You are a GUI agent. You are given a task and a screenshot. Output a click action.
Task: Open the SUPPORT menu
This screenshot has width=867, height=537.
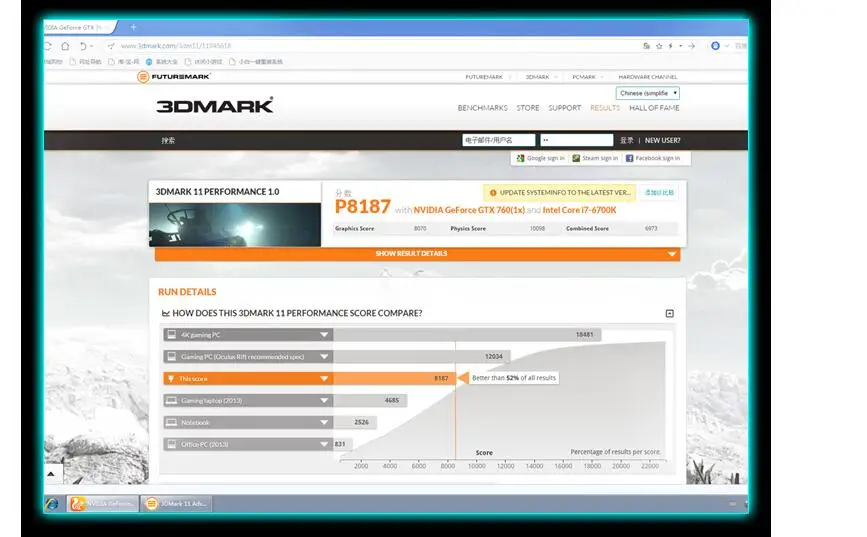[565, 108]
